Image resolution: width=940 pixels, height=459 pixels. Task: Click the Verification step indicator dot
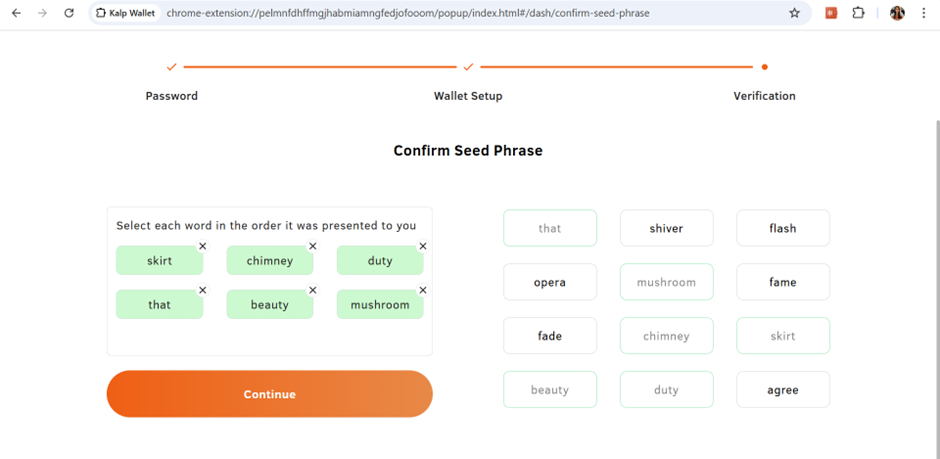tap(765, 67)
